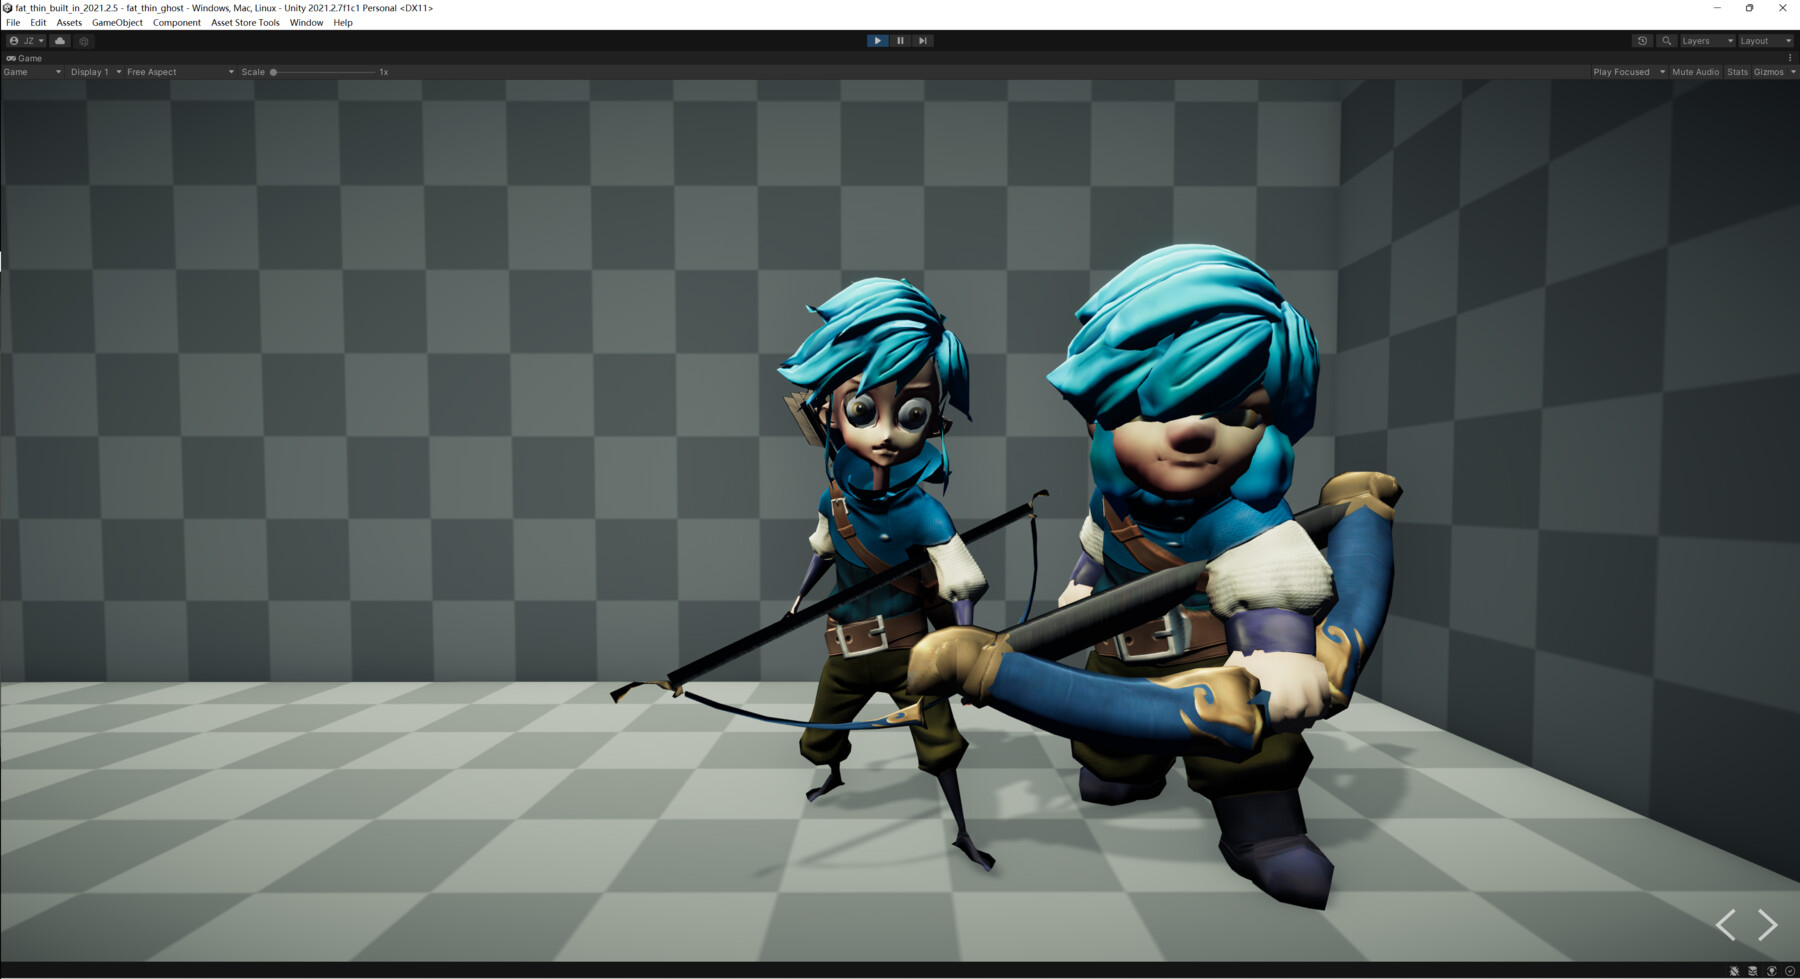Open the Unity Version Control icon

(x=83, y=40)
